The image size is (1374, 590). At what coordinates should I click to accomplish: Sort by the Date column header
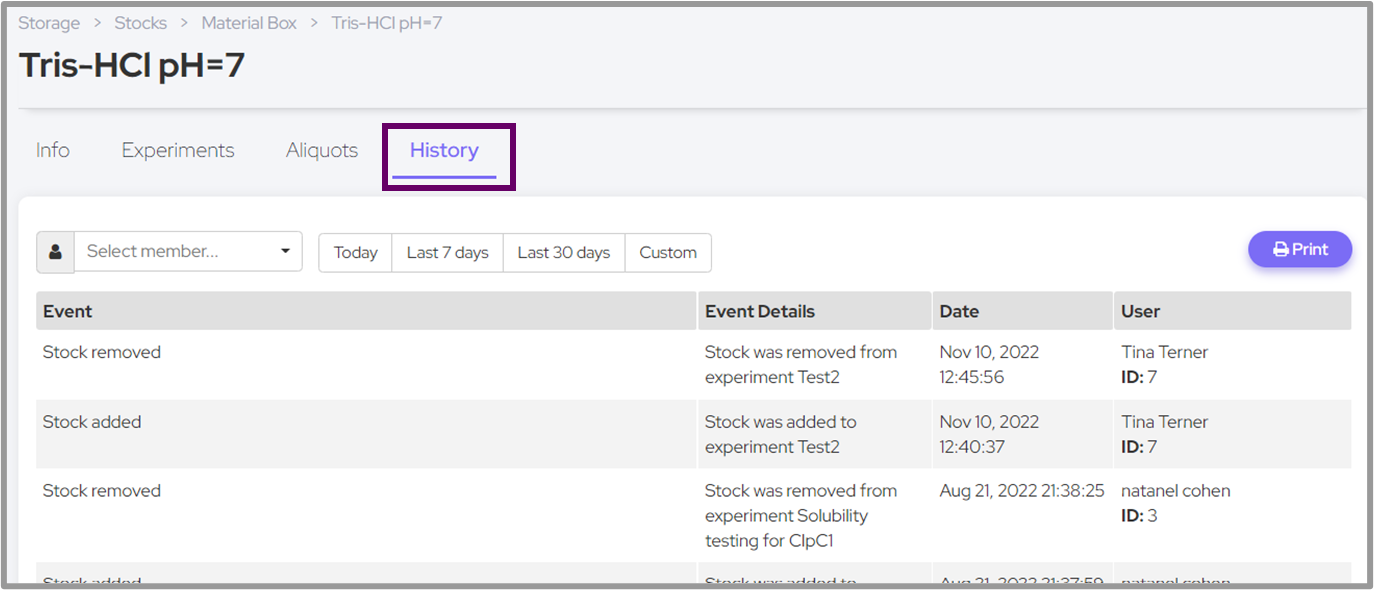pyautogui.click(x=959, y=311)
